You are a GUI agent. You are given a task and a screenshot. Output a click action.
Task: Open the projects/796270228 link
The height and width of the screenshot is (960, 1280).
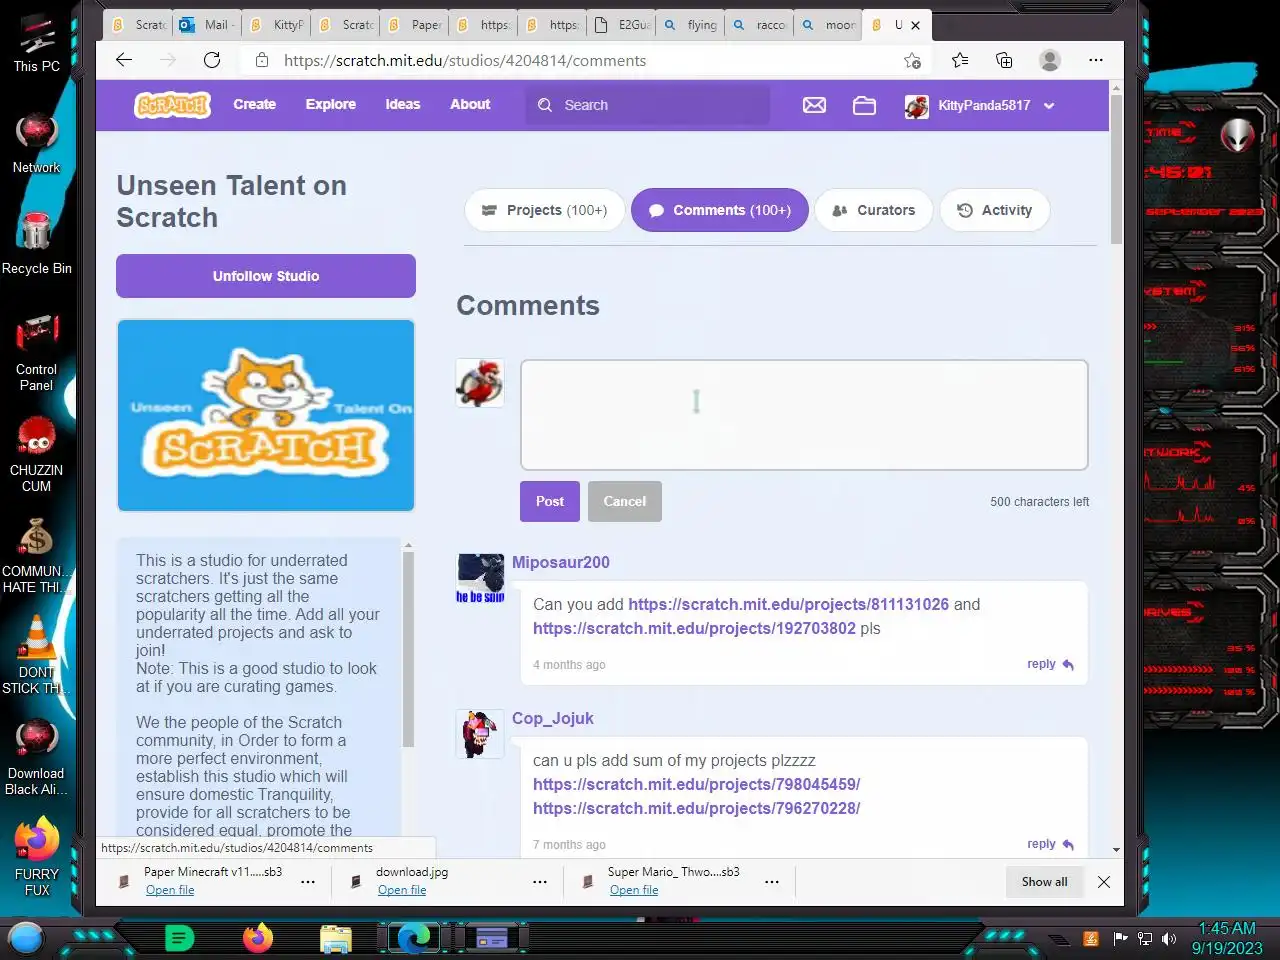[696, 808]
